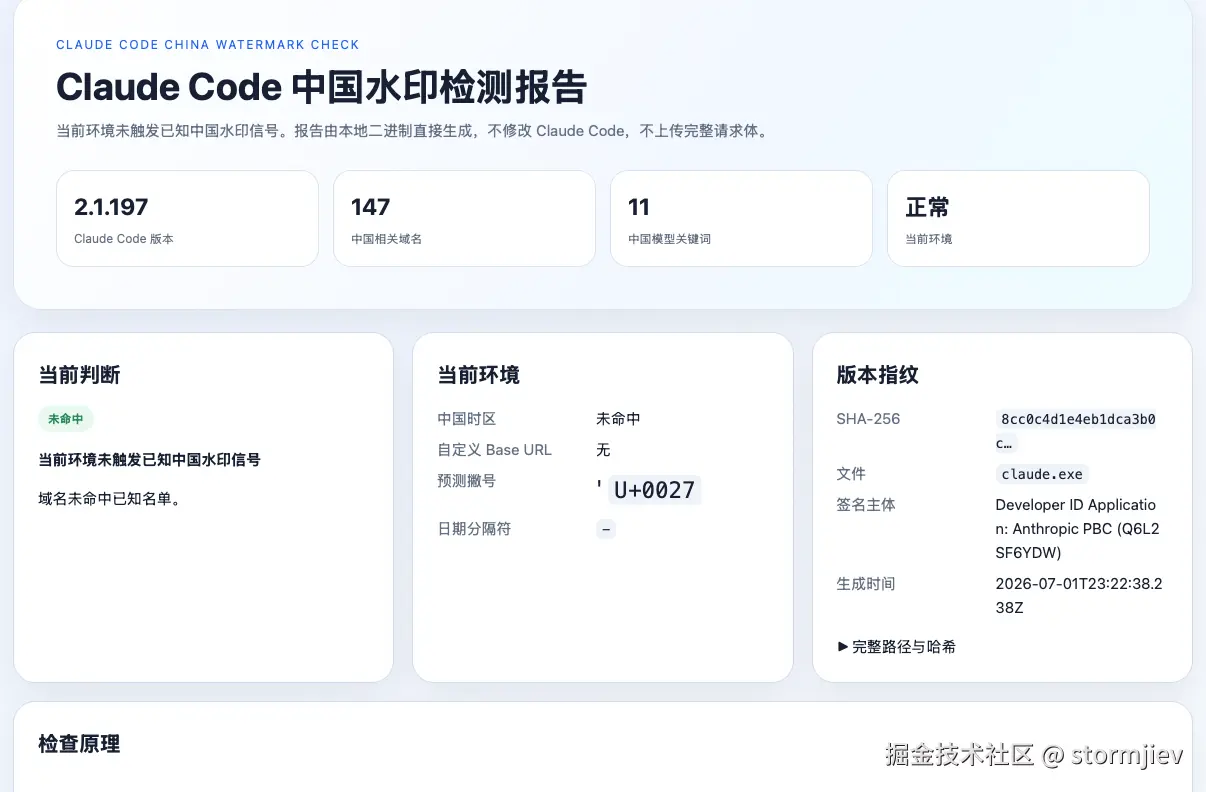Click the CLAUDE CODE CHINA WATERMARK CHECK label

pos(208,45)
